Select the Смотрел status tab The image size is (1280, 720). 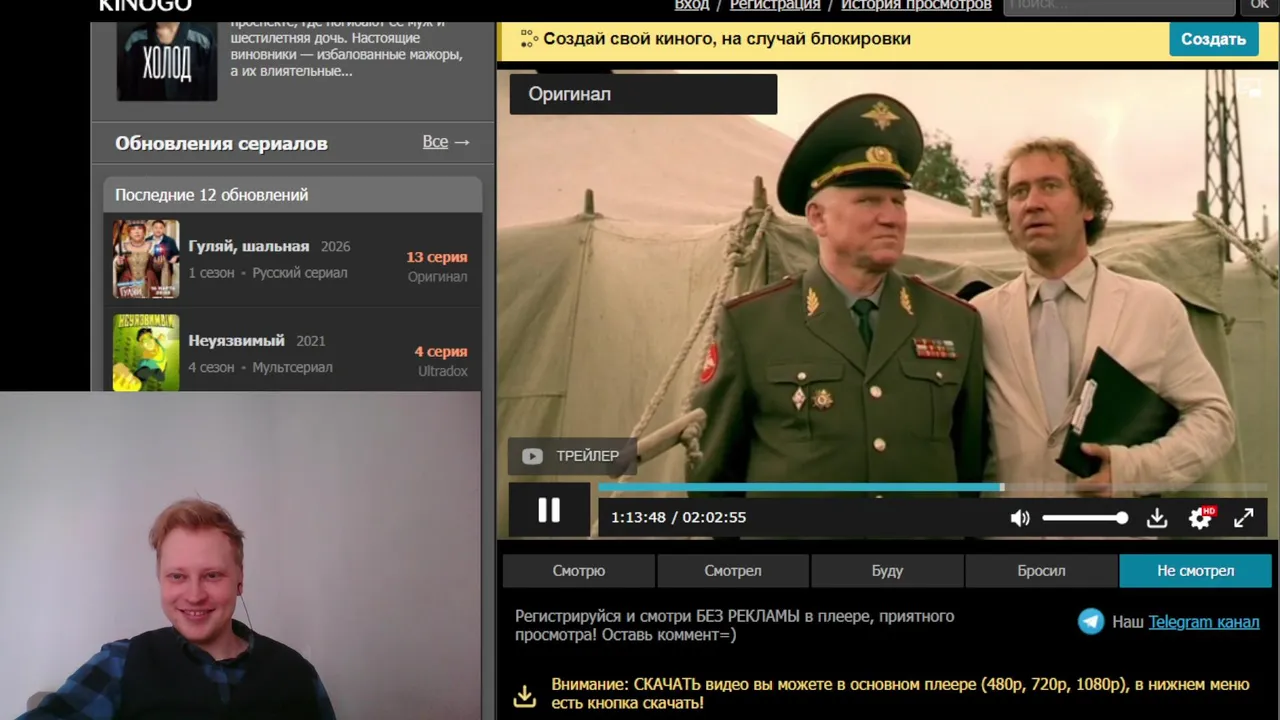point(733,571)
